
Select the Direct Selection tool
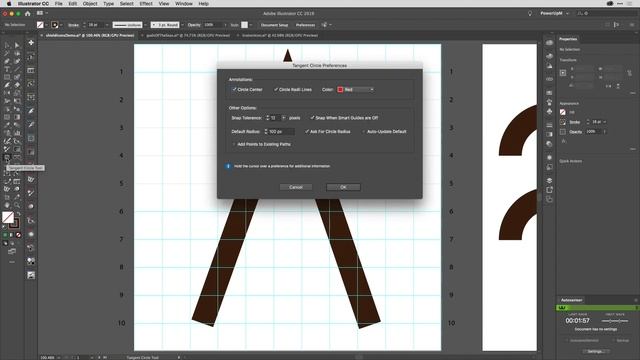pyautogui.click(x=17, y=45)
